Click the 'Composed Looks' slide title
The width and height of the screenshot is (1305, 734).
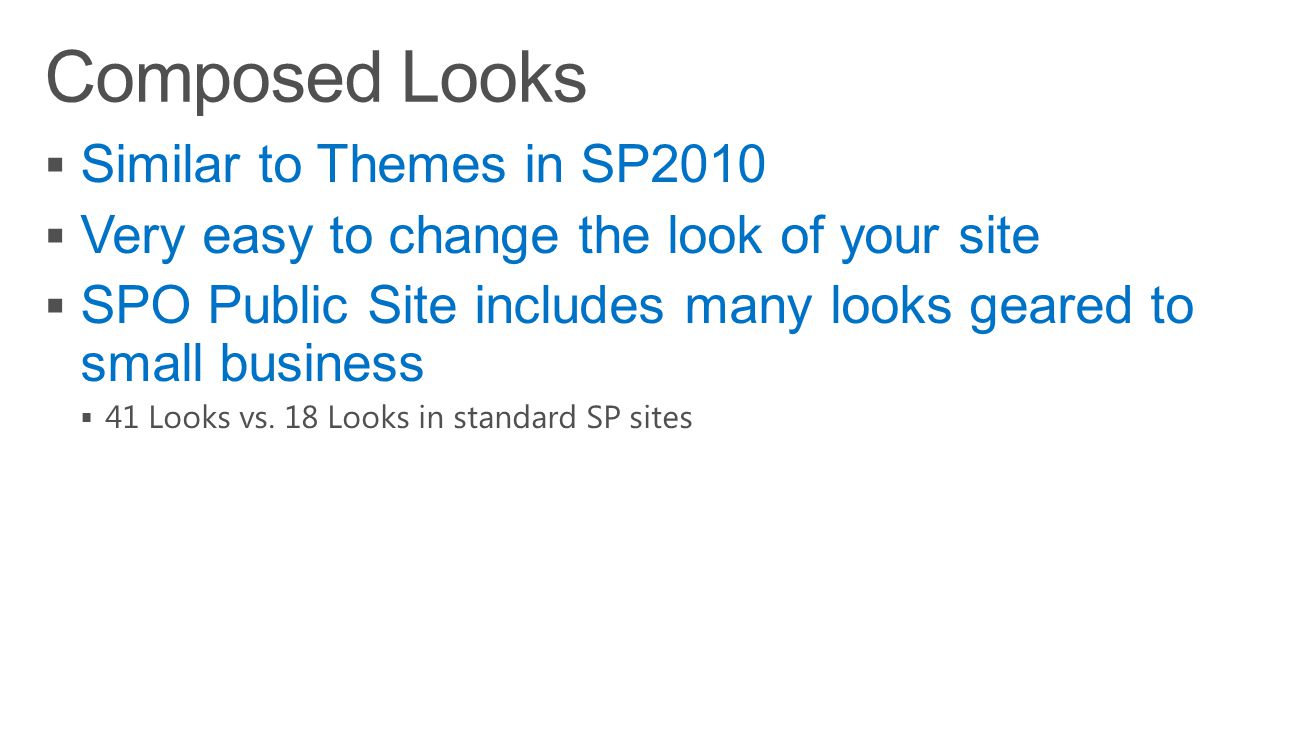pyautogui.click(x=316, y=79)
